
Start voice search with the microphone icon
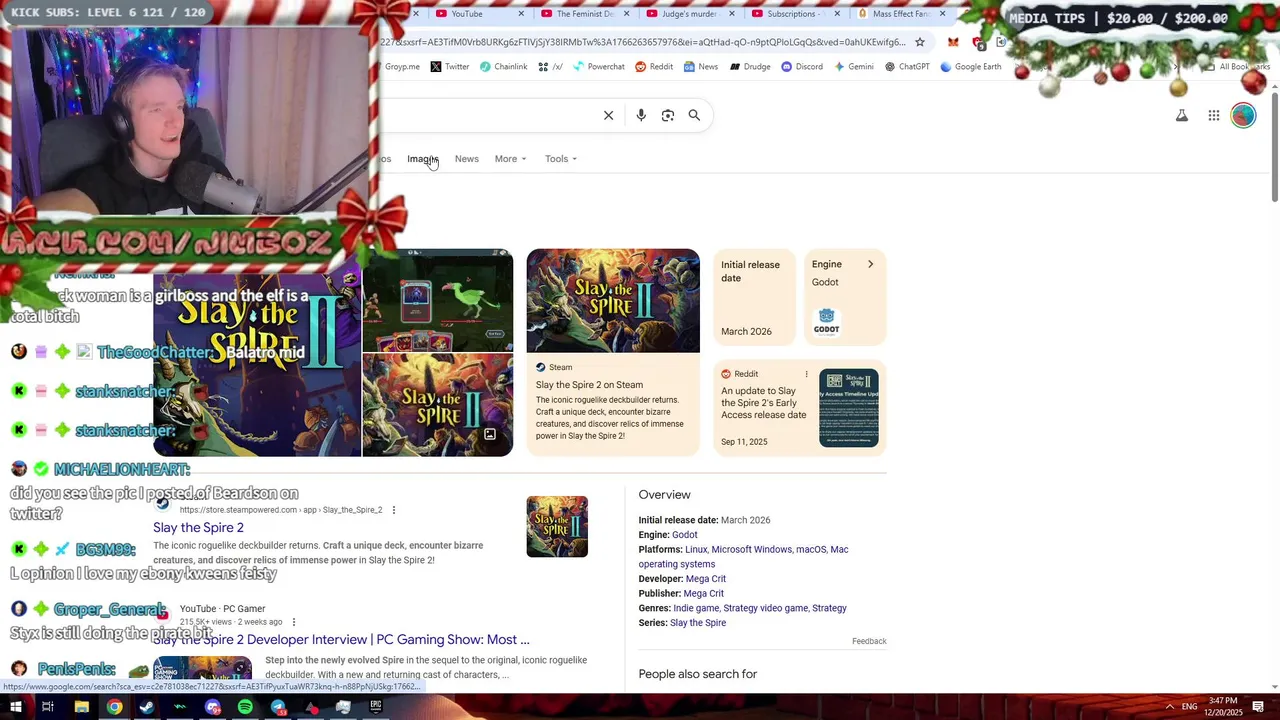click(x=641, y=115)
